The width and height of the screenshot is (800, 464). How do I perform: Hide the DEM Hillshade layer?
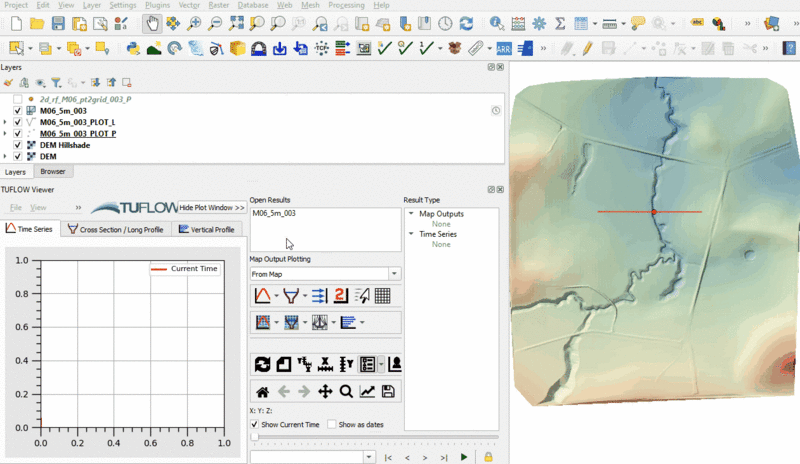point(18,145)
